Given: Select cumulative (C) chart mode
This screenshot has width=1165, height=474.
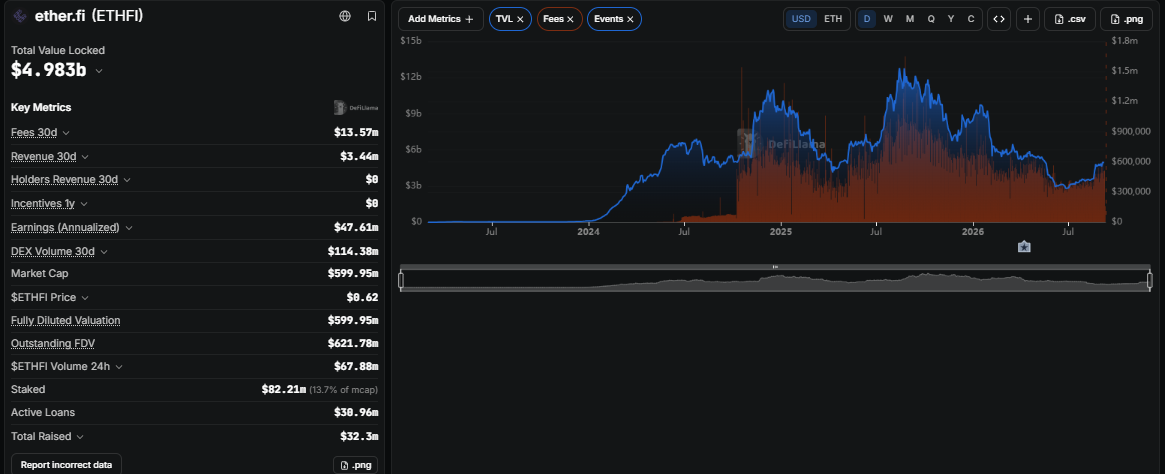Looking at the screenshot, I should coord(970,19).
